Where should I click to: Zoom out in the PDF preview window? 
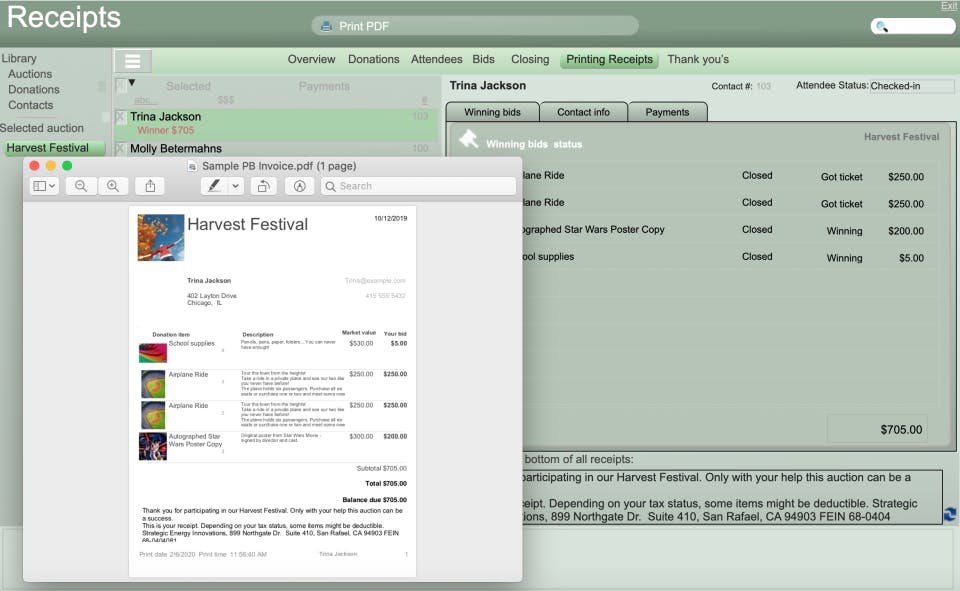(x=81, y=186)
